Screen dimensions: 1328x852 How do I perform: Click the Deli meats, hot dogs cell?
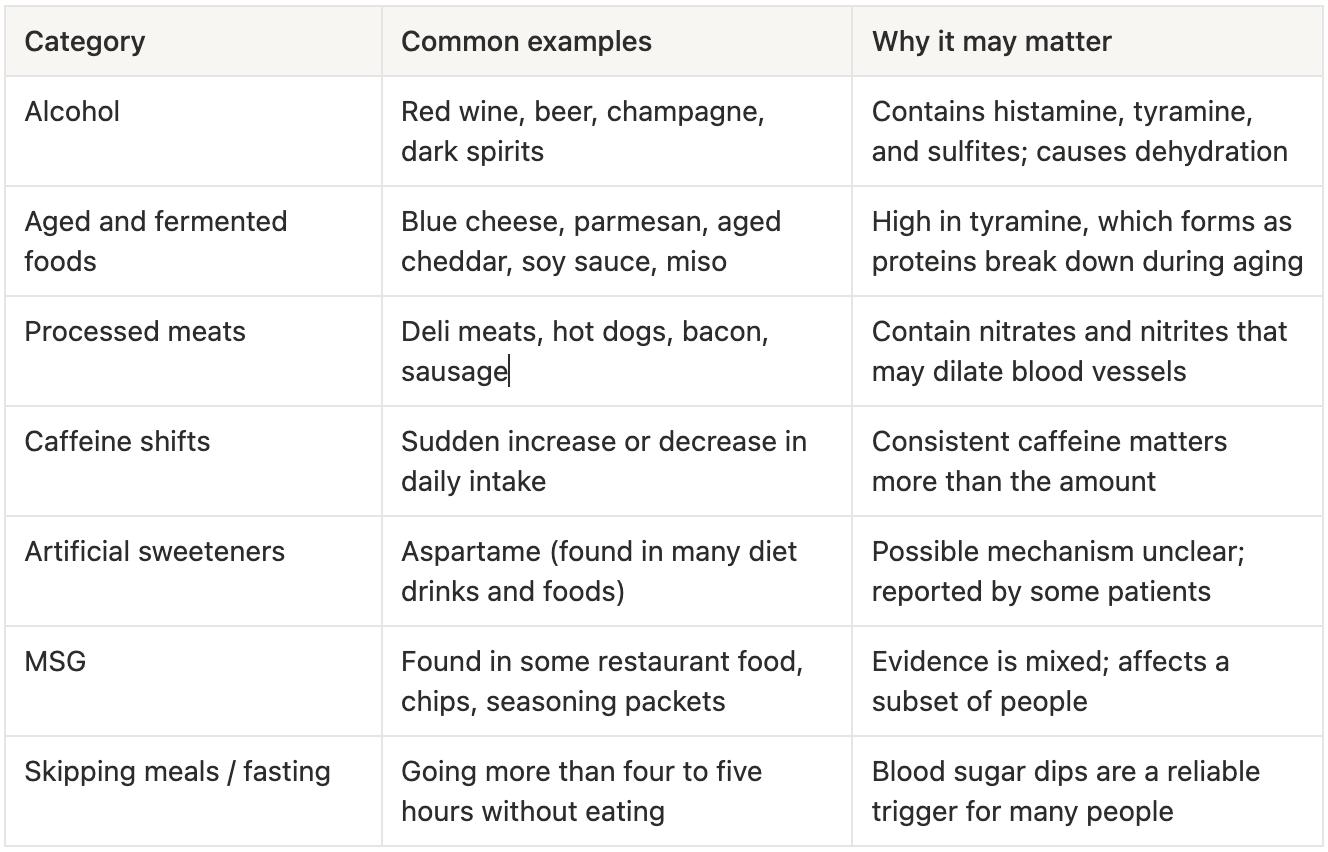tap(617, 351)
